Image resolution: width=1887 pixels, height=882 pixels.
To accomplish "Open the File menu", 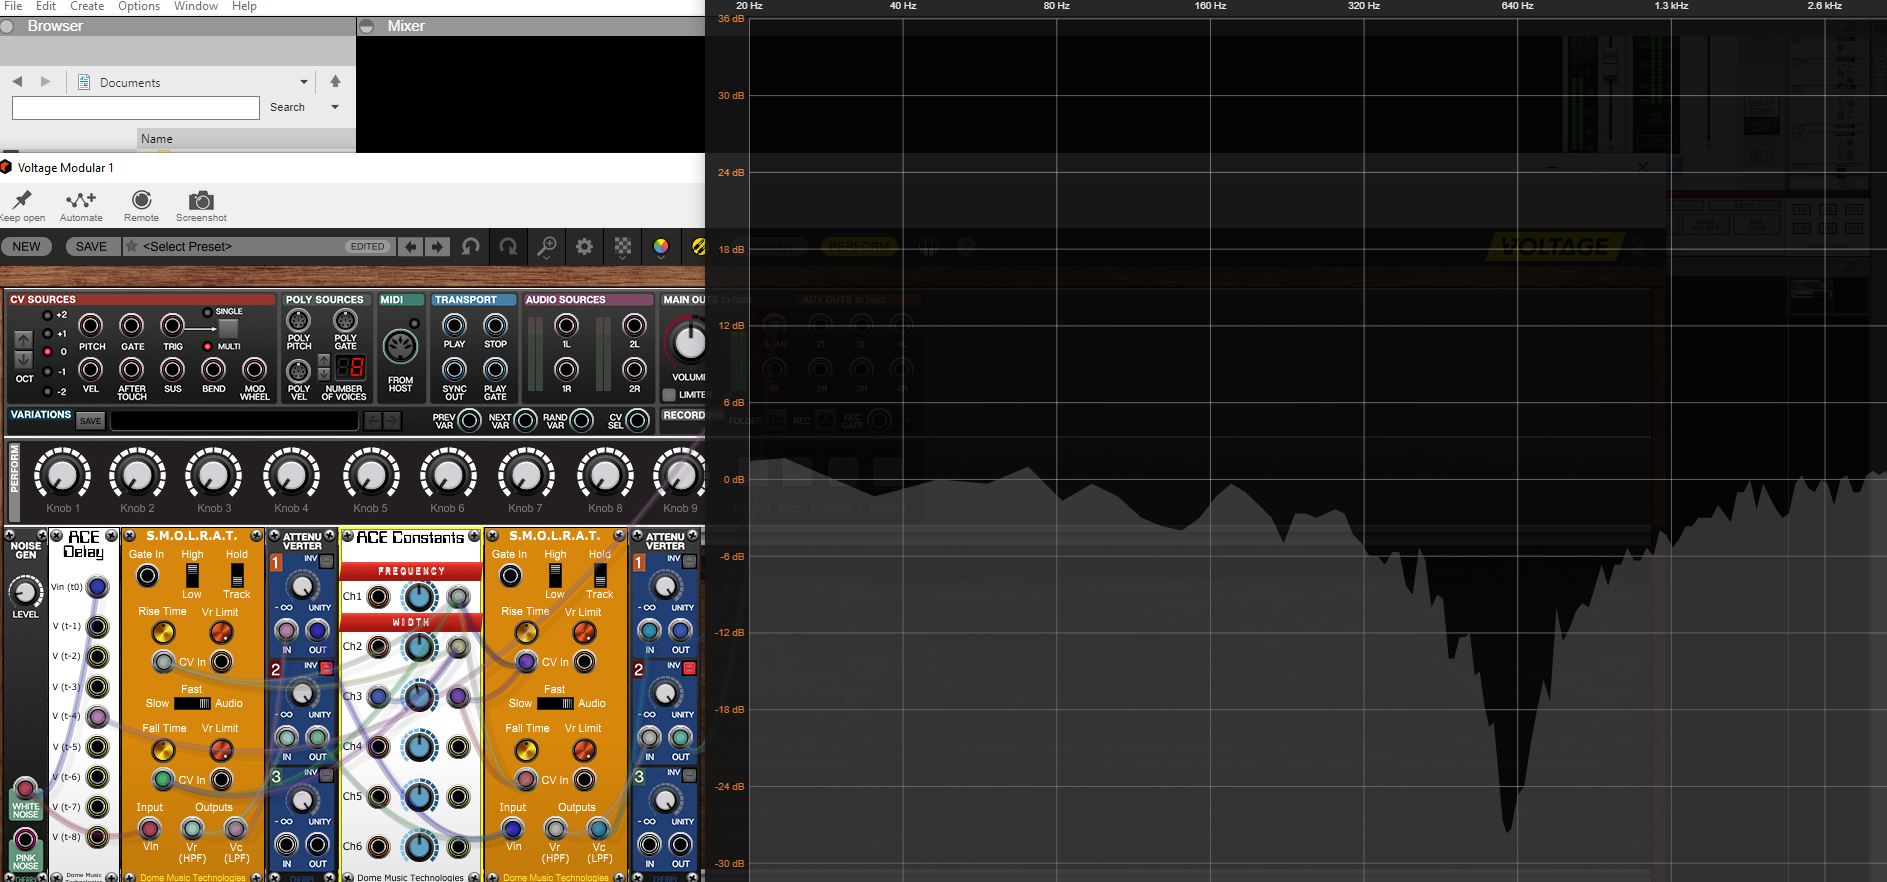I will [x=13, y=6].
